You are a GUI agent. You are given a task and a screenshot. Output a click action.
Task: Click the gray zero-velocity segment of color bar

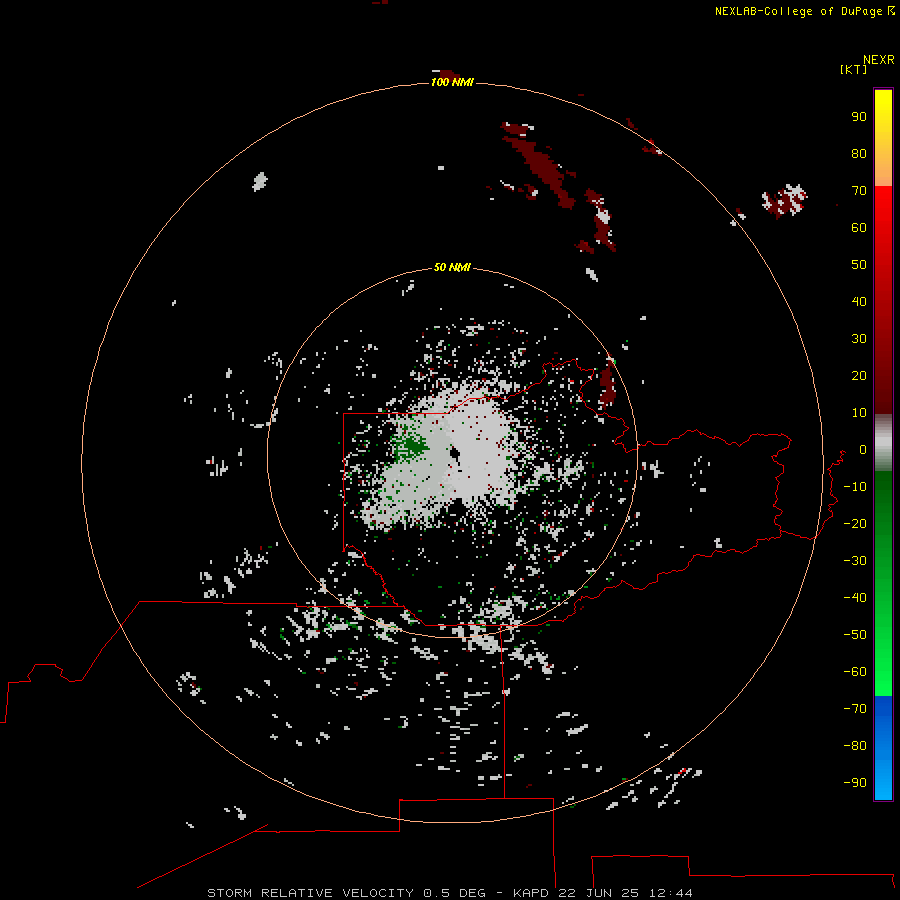pyautogui.click(x=883, y=443)
